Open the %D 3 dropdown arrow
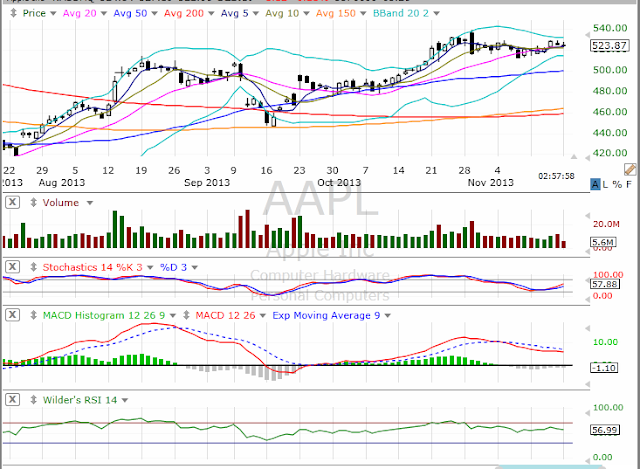Screen dimensions: 640x469 tap(195, 268)
